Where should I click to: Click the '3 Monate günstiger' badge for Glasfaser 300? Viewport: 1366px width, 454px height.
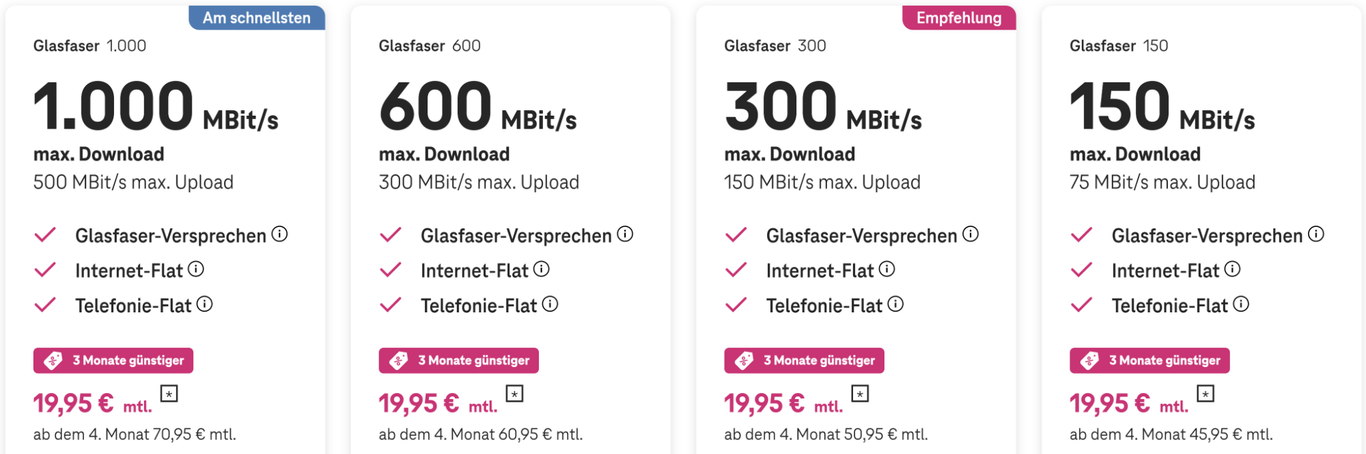point(804,360)
